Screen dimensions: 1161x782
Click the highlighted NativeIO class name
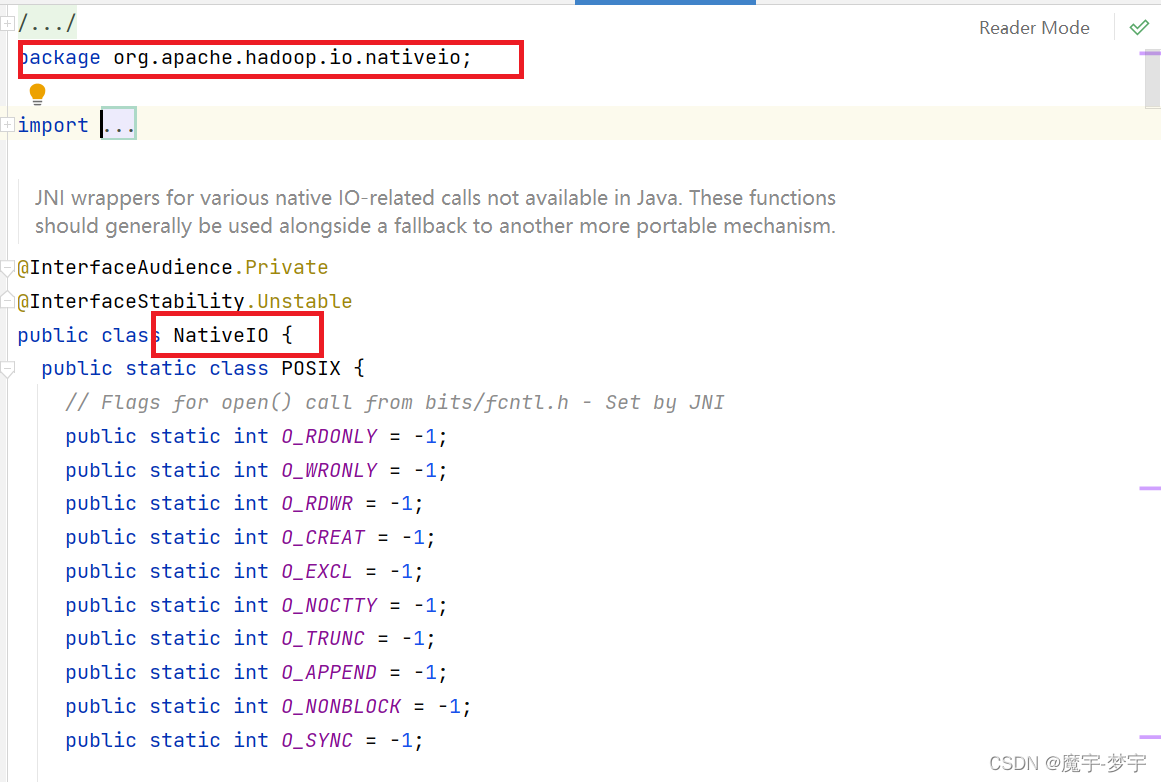click(x=221, y=334)
